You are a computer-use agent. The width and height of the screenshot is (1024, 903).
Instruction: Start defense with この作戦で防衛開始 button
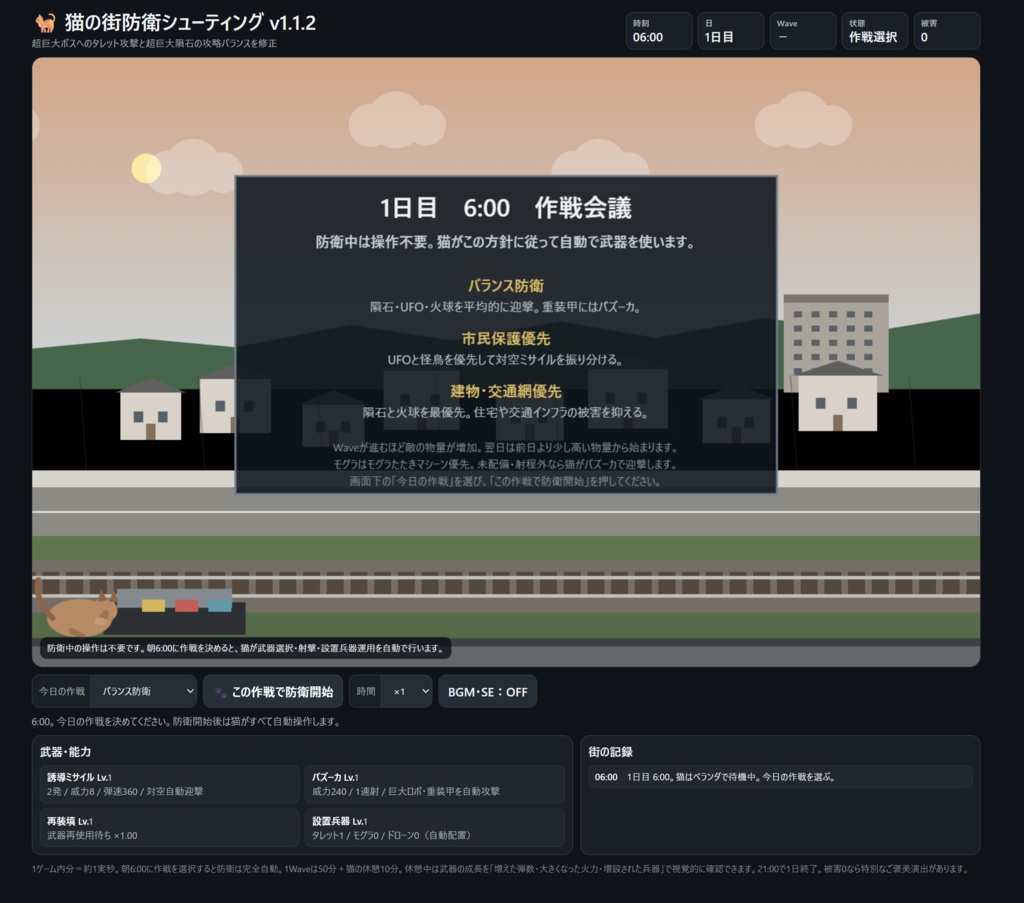(x=273, y=691)
